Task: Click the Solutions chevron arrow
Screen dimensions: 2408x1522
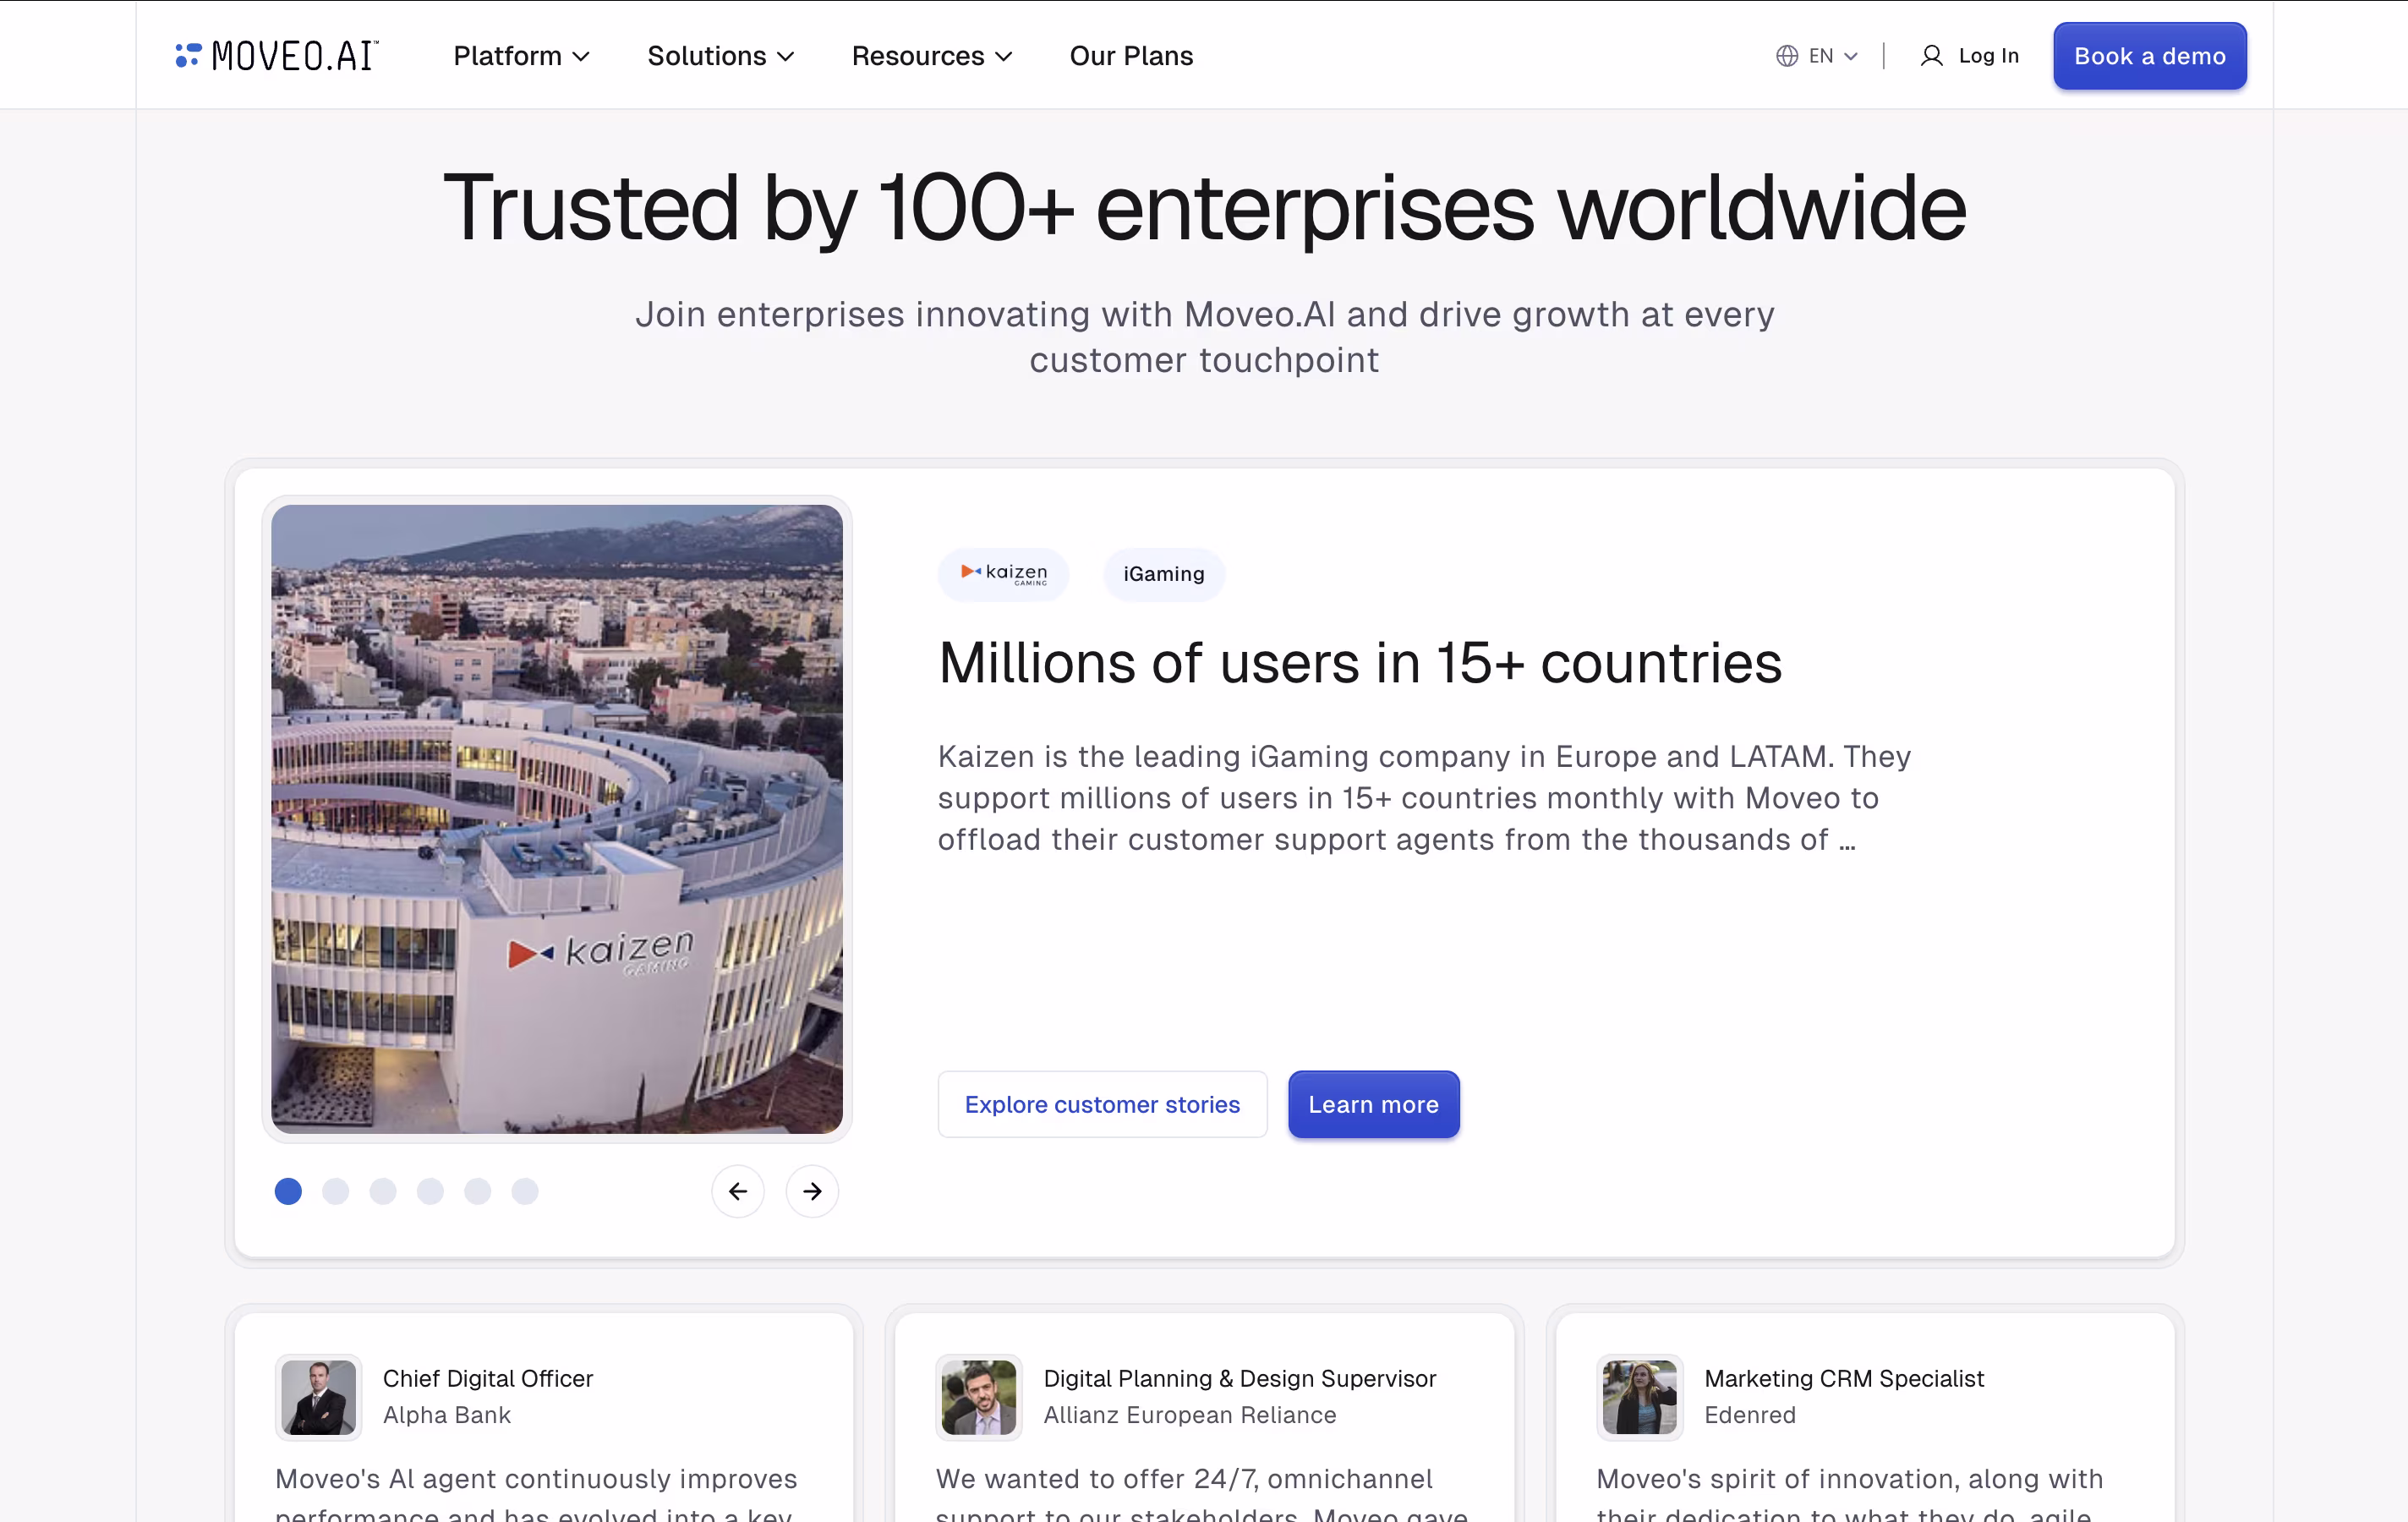Action: point(786,57)
